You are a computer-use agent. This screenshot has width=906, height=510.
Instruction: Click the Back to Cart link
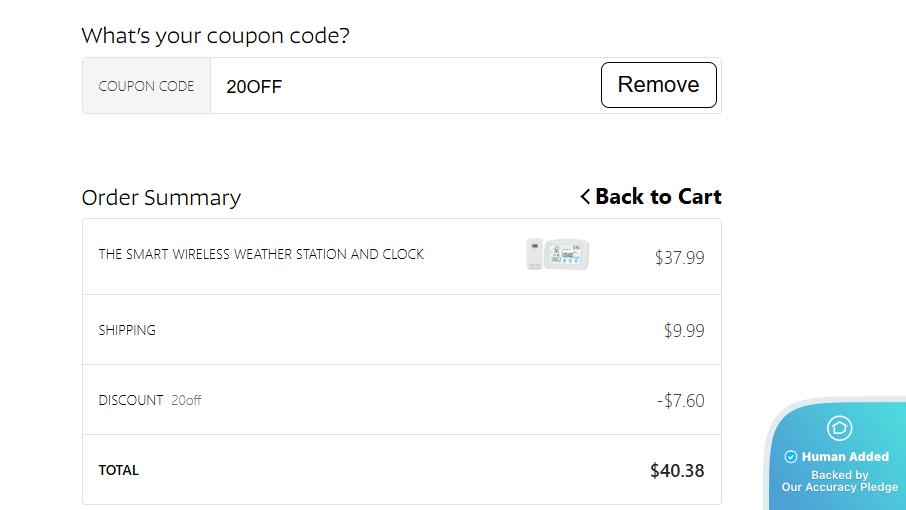[658, 197]
